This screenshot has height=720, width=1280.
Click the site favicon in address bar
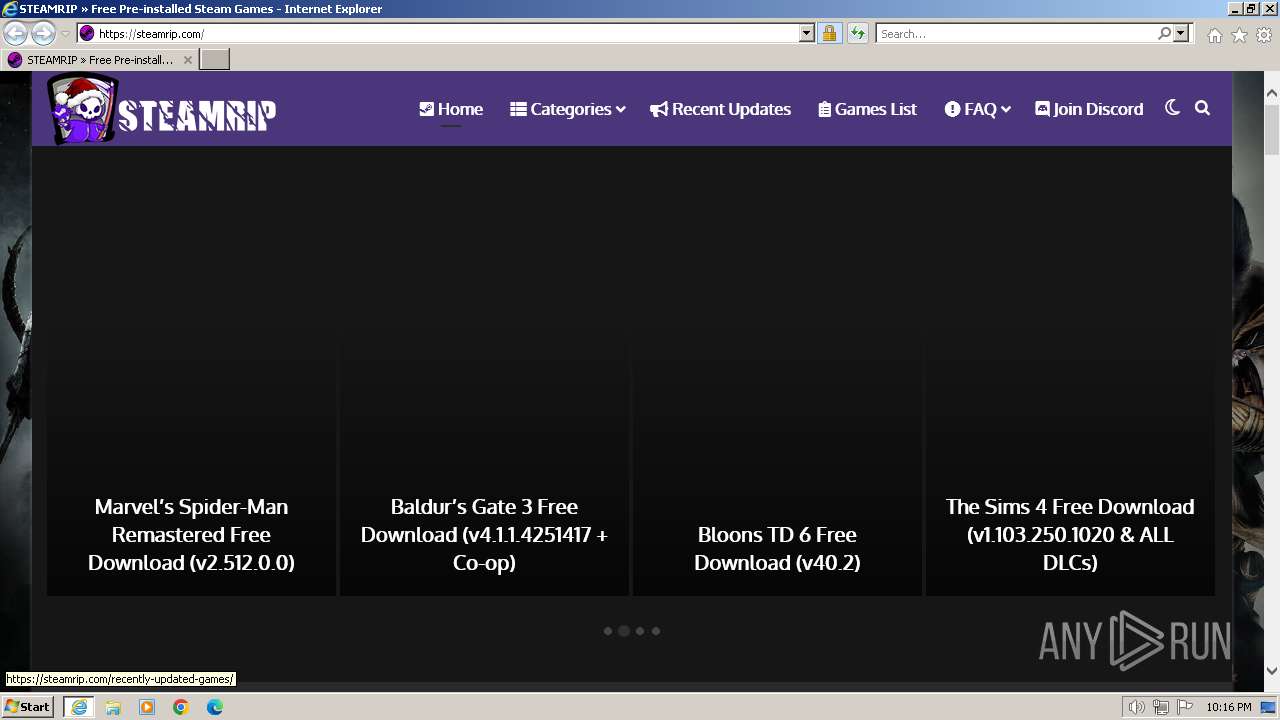click(x=87, y=33)
